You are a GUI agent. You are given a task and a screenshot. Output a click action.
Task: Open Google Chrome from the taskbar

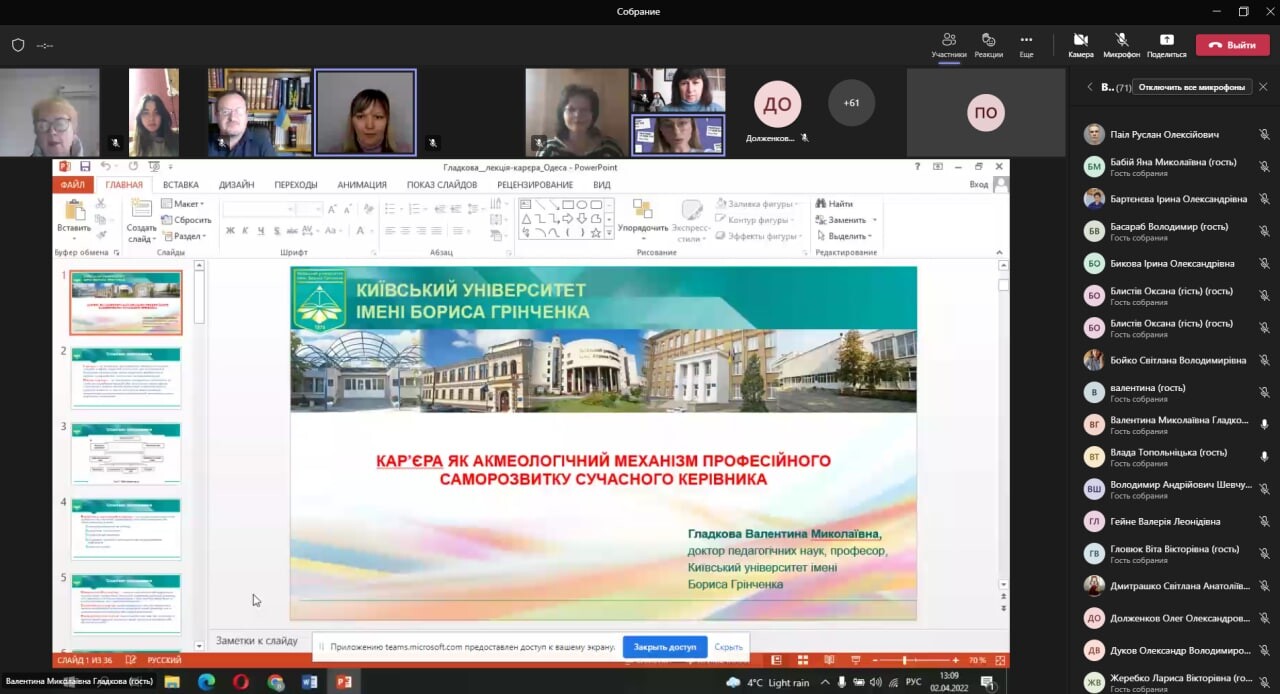click(275, 682)
